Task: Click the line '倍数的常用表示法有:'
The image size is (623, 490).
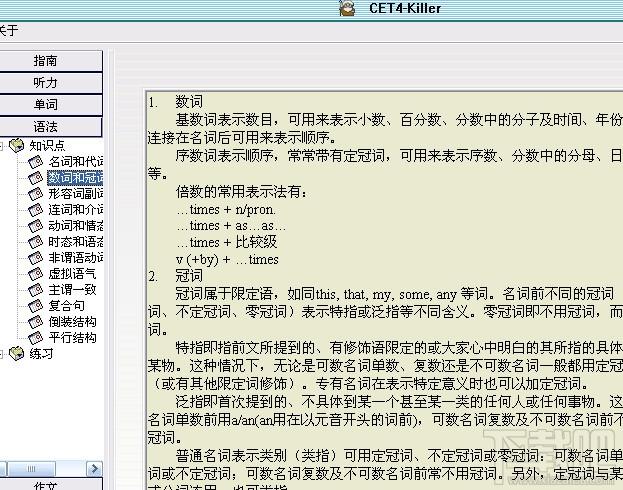Action: click(x=242, y=192)
